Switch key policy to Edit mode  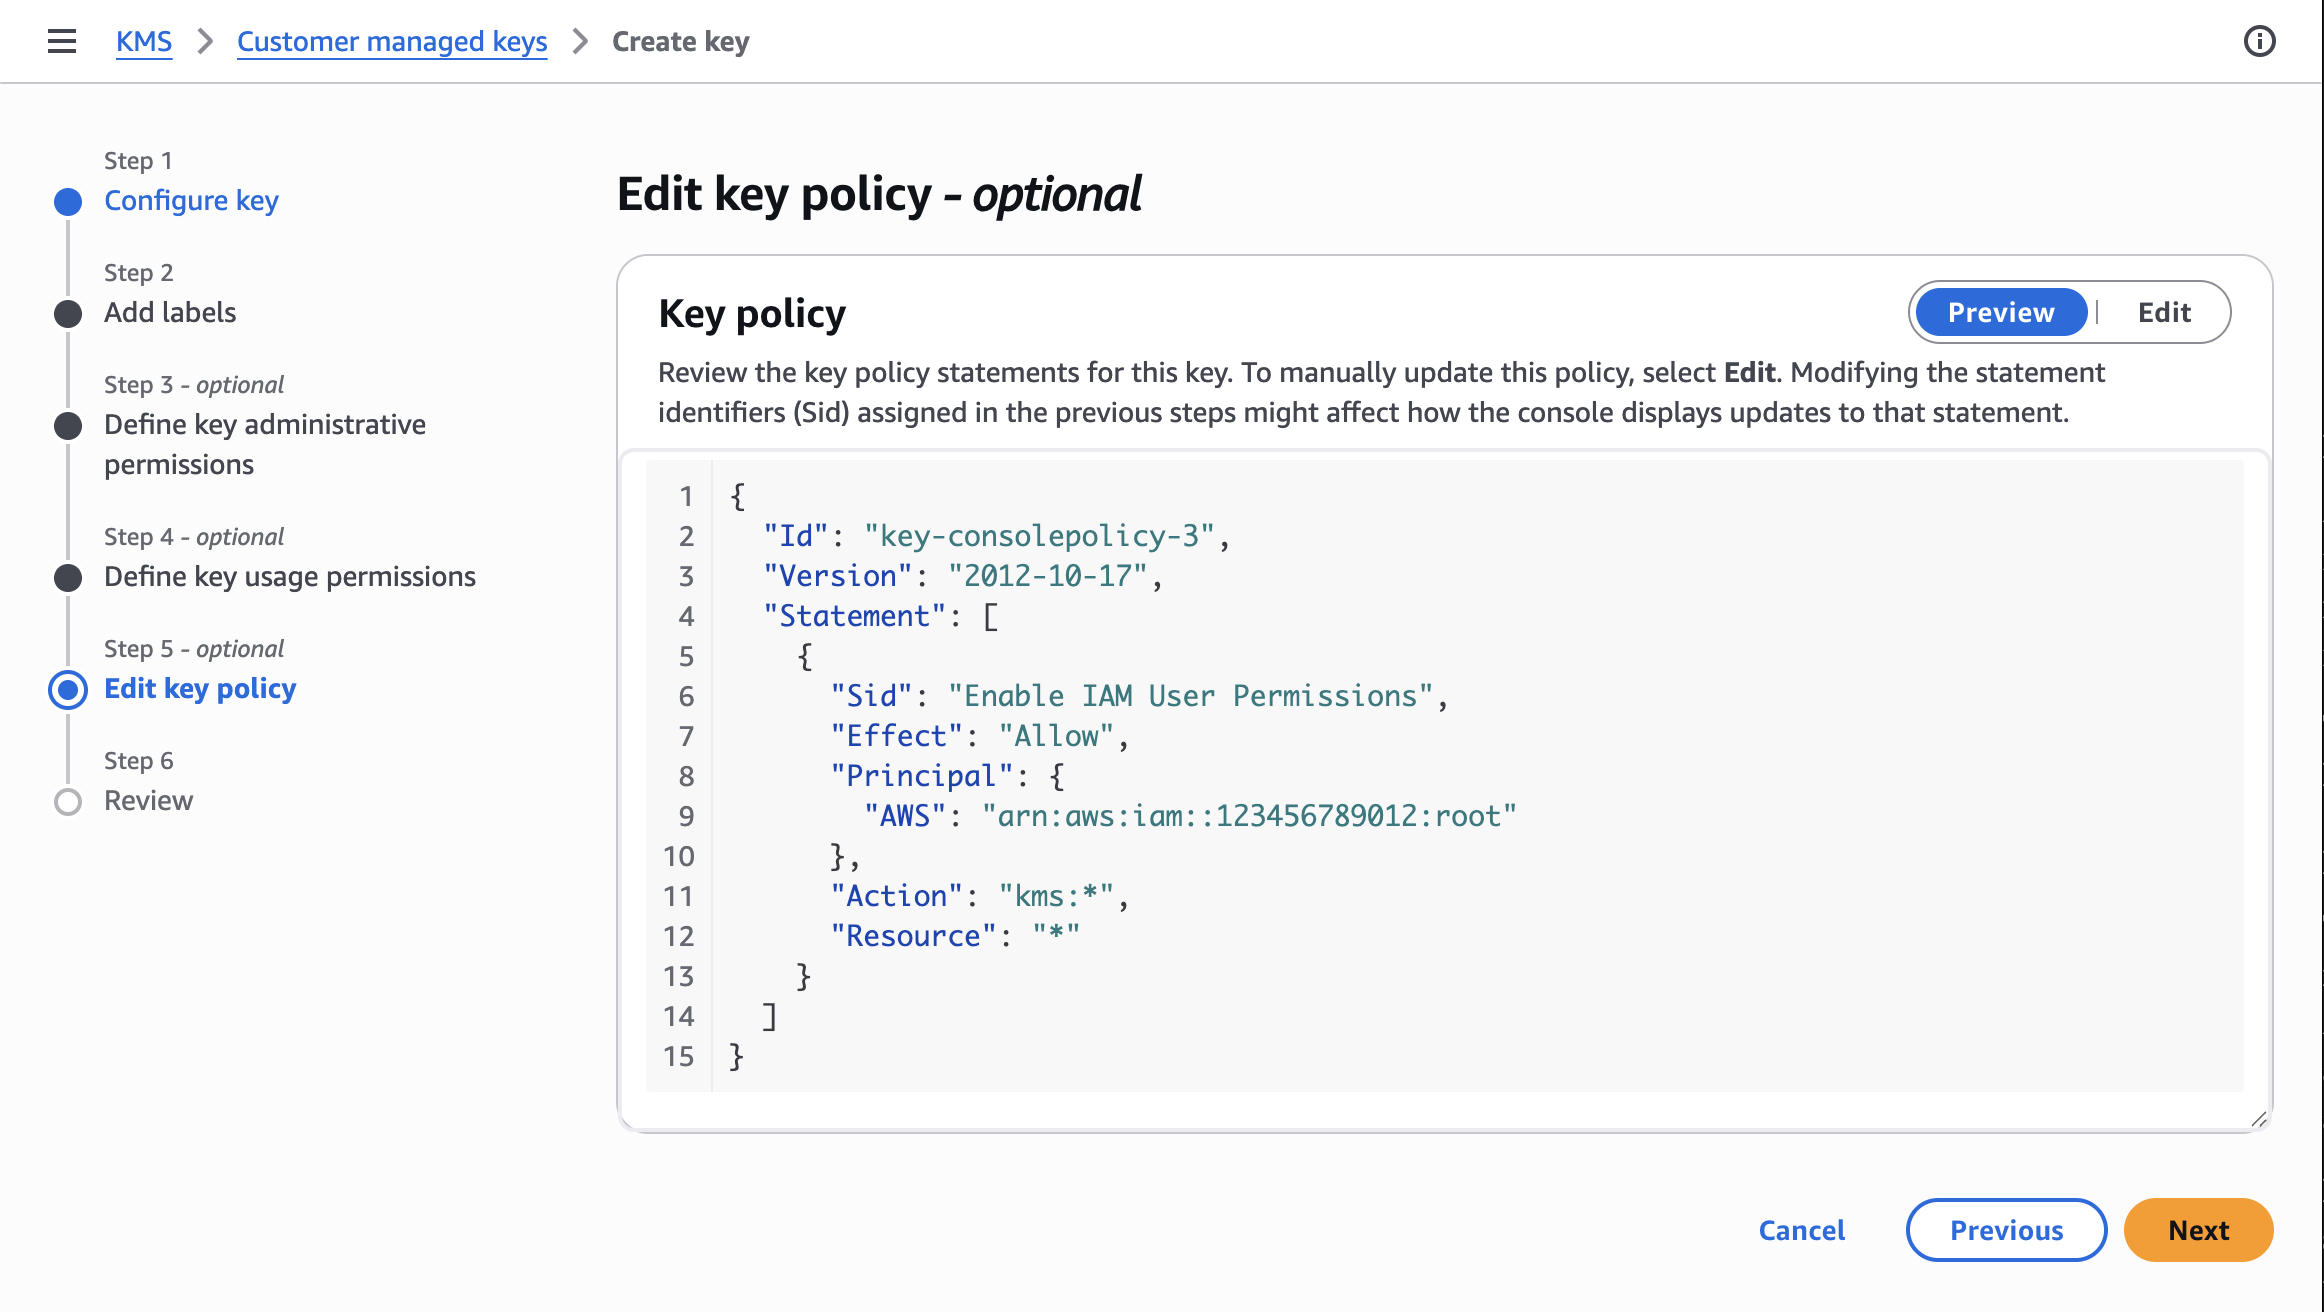point(2164,312)
